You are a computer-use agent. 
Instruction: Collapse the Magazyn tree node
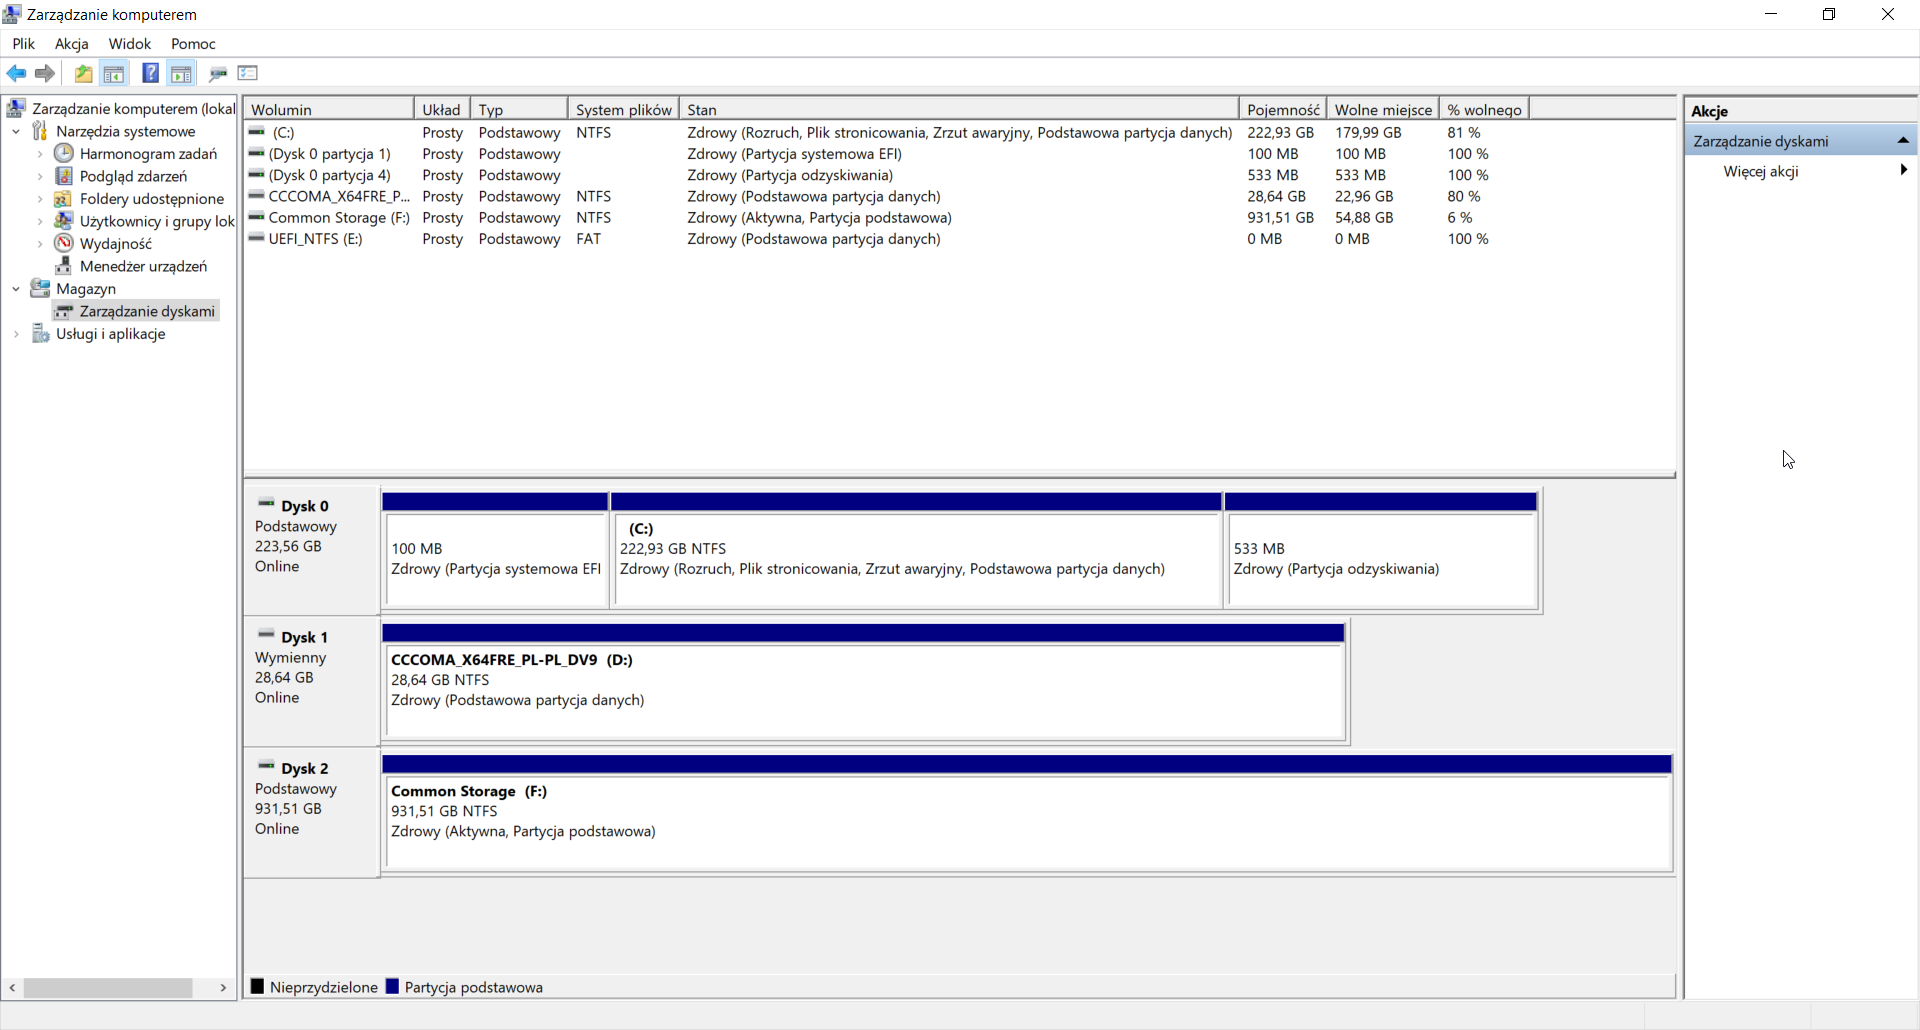[x=16, y=289]
